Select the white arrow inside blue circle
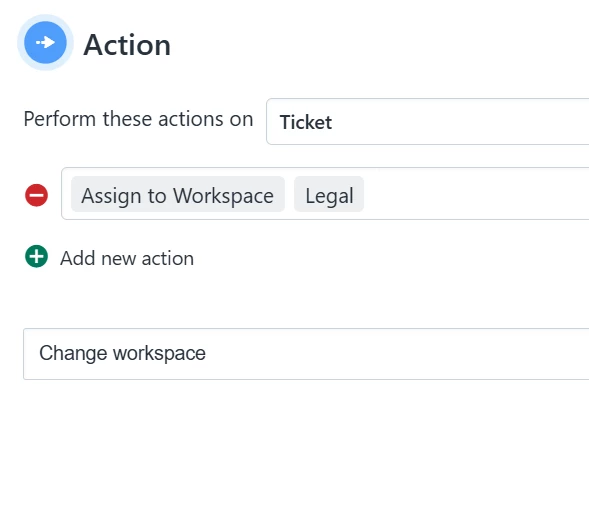This screenshot has height=507, width=589. pos(45,42)
